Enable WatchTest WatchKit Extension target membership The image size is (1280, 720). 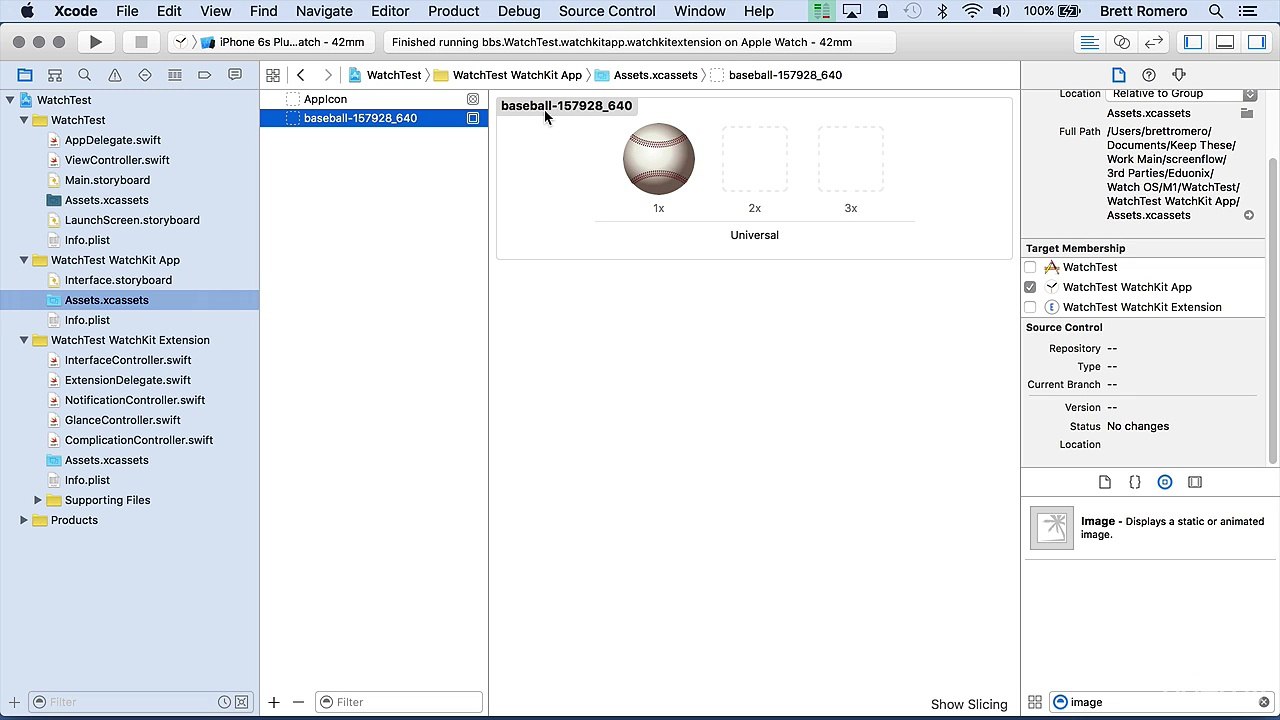(1030, 307)
